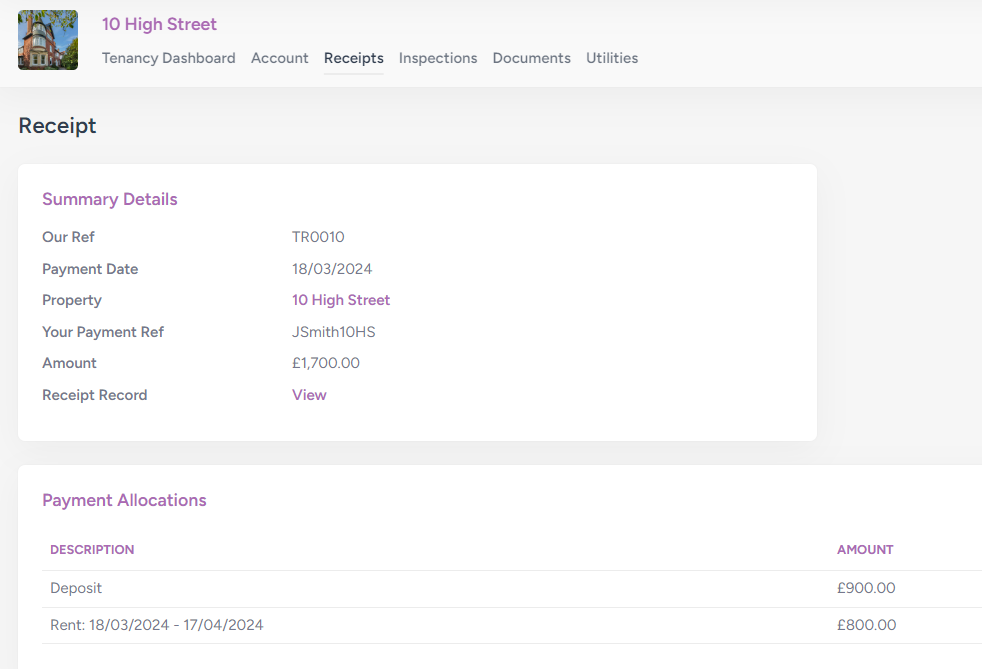The height and width of the screenshot is (669, 982).
Task: Click the TR0010 reference value
Action: [317, 237]
